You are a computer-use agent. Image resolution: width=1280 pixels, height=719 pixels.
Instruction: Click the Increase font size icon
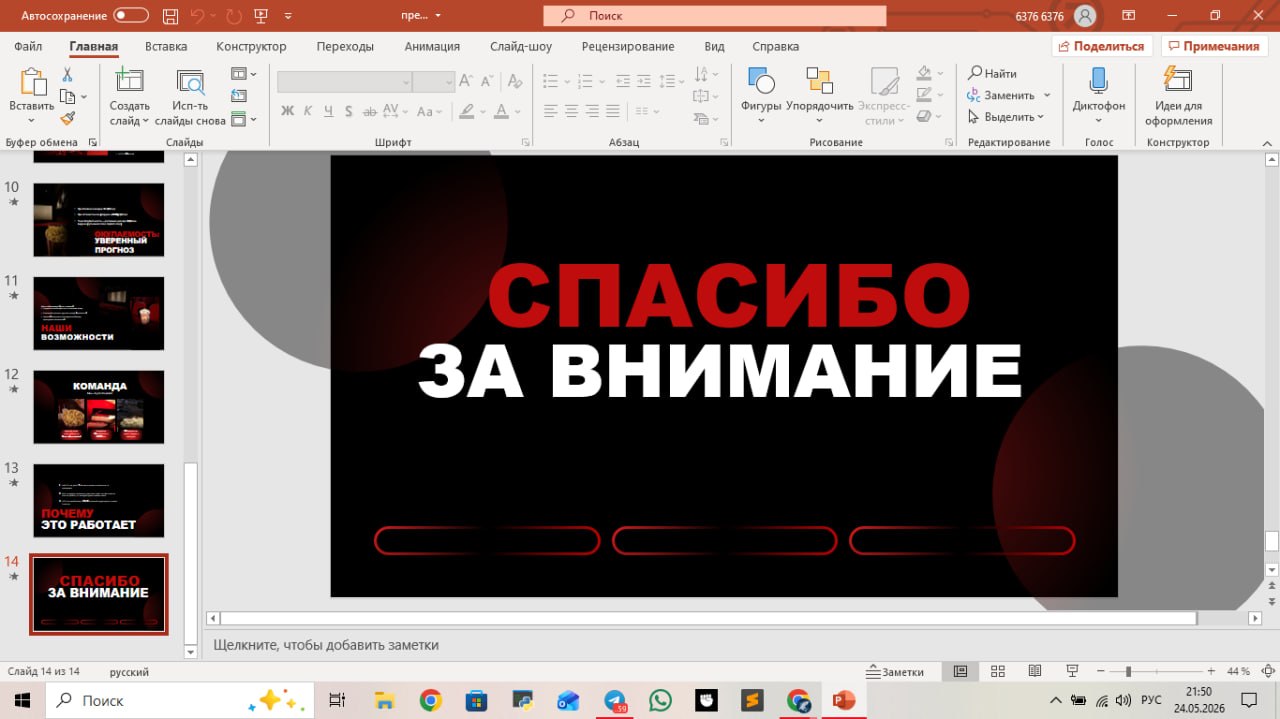click(466, 82)
